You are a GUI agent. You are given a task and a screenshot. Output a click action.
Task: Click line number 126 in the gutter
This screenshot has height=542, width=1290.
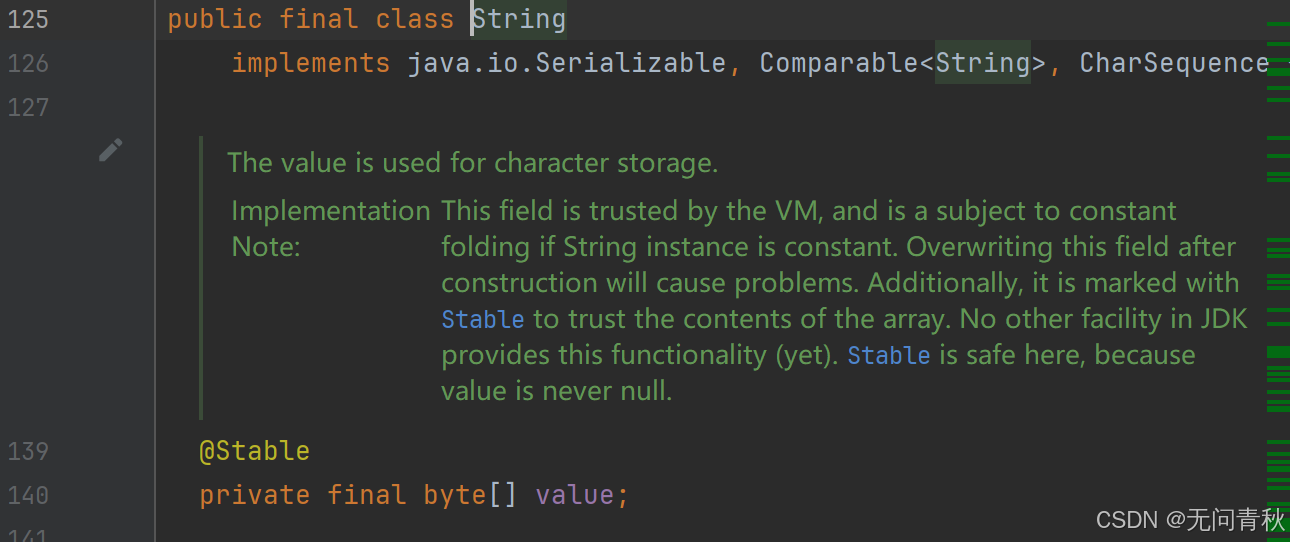point(28,63)
